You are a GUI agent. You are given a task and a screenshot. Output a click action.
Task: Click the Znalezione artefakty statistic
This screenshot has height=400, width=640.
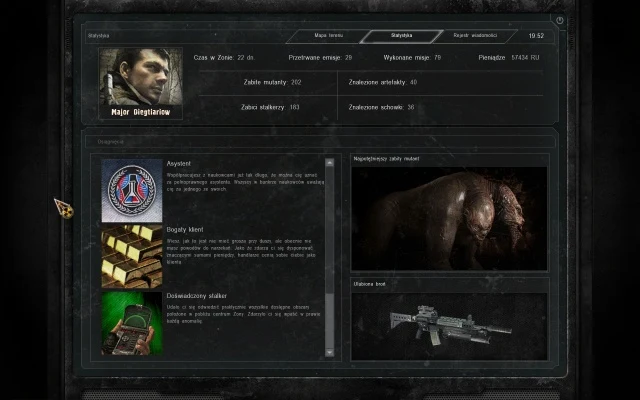tap(383, 82)
